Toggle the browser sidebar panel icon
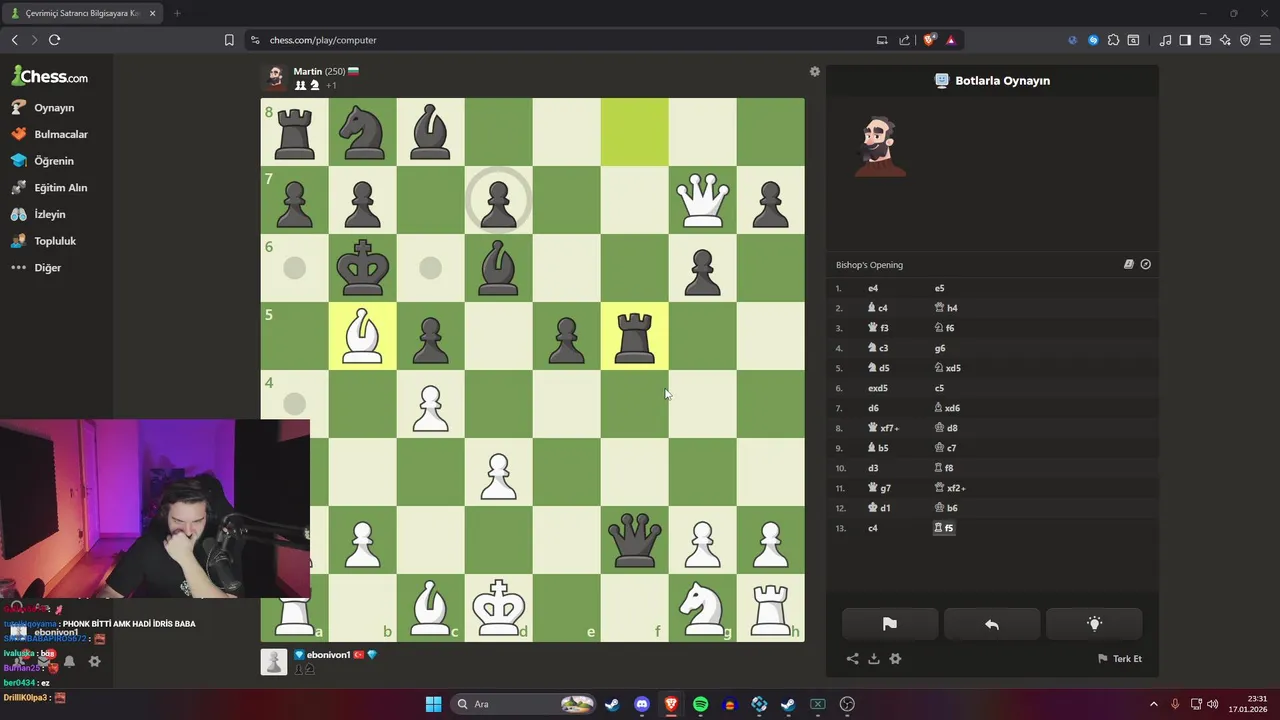 (1185, 40)
